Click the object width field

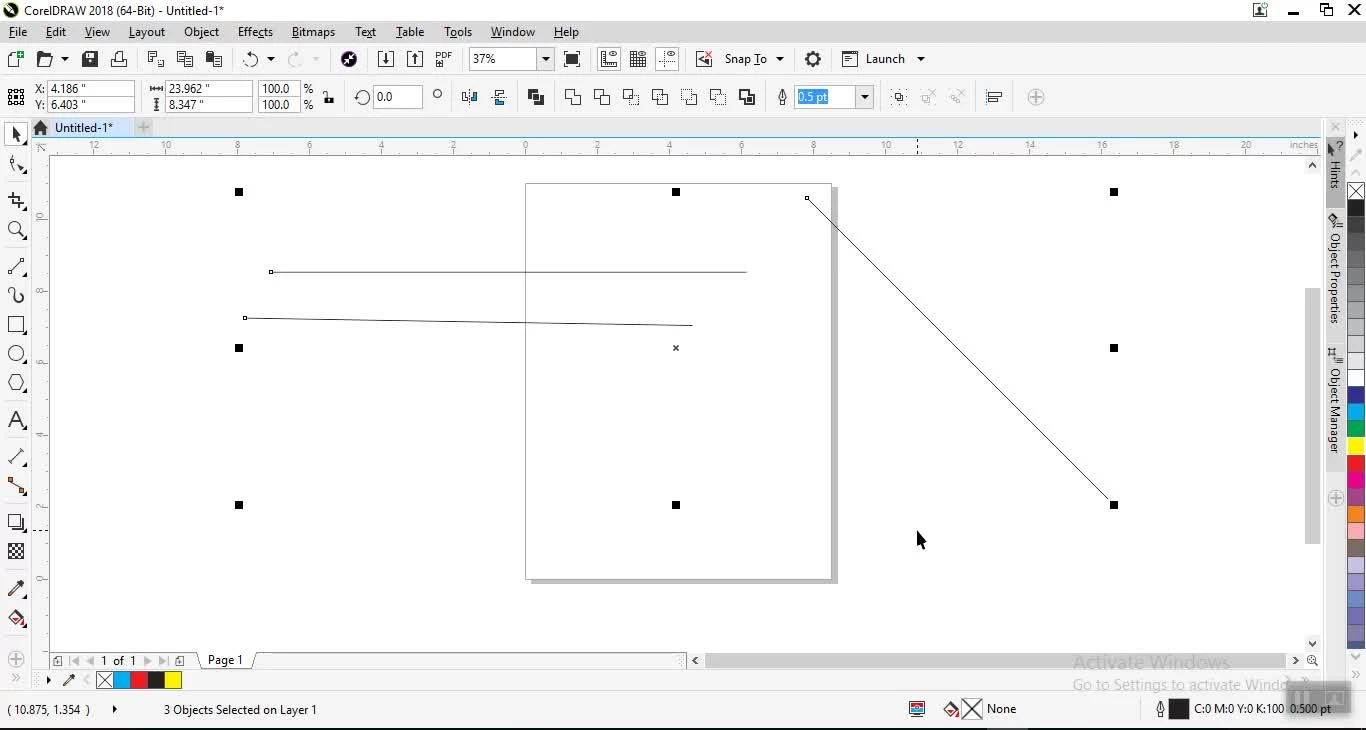(209, 89)
